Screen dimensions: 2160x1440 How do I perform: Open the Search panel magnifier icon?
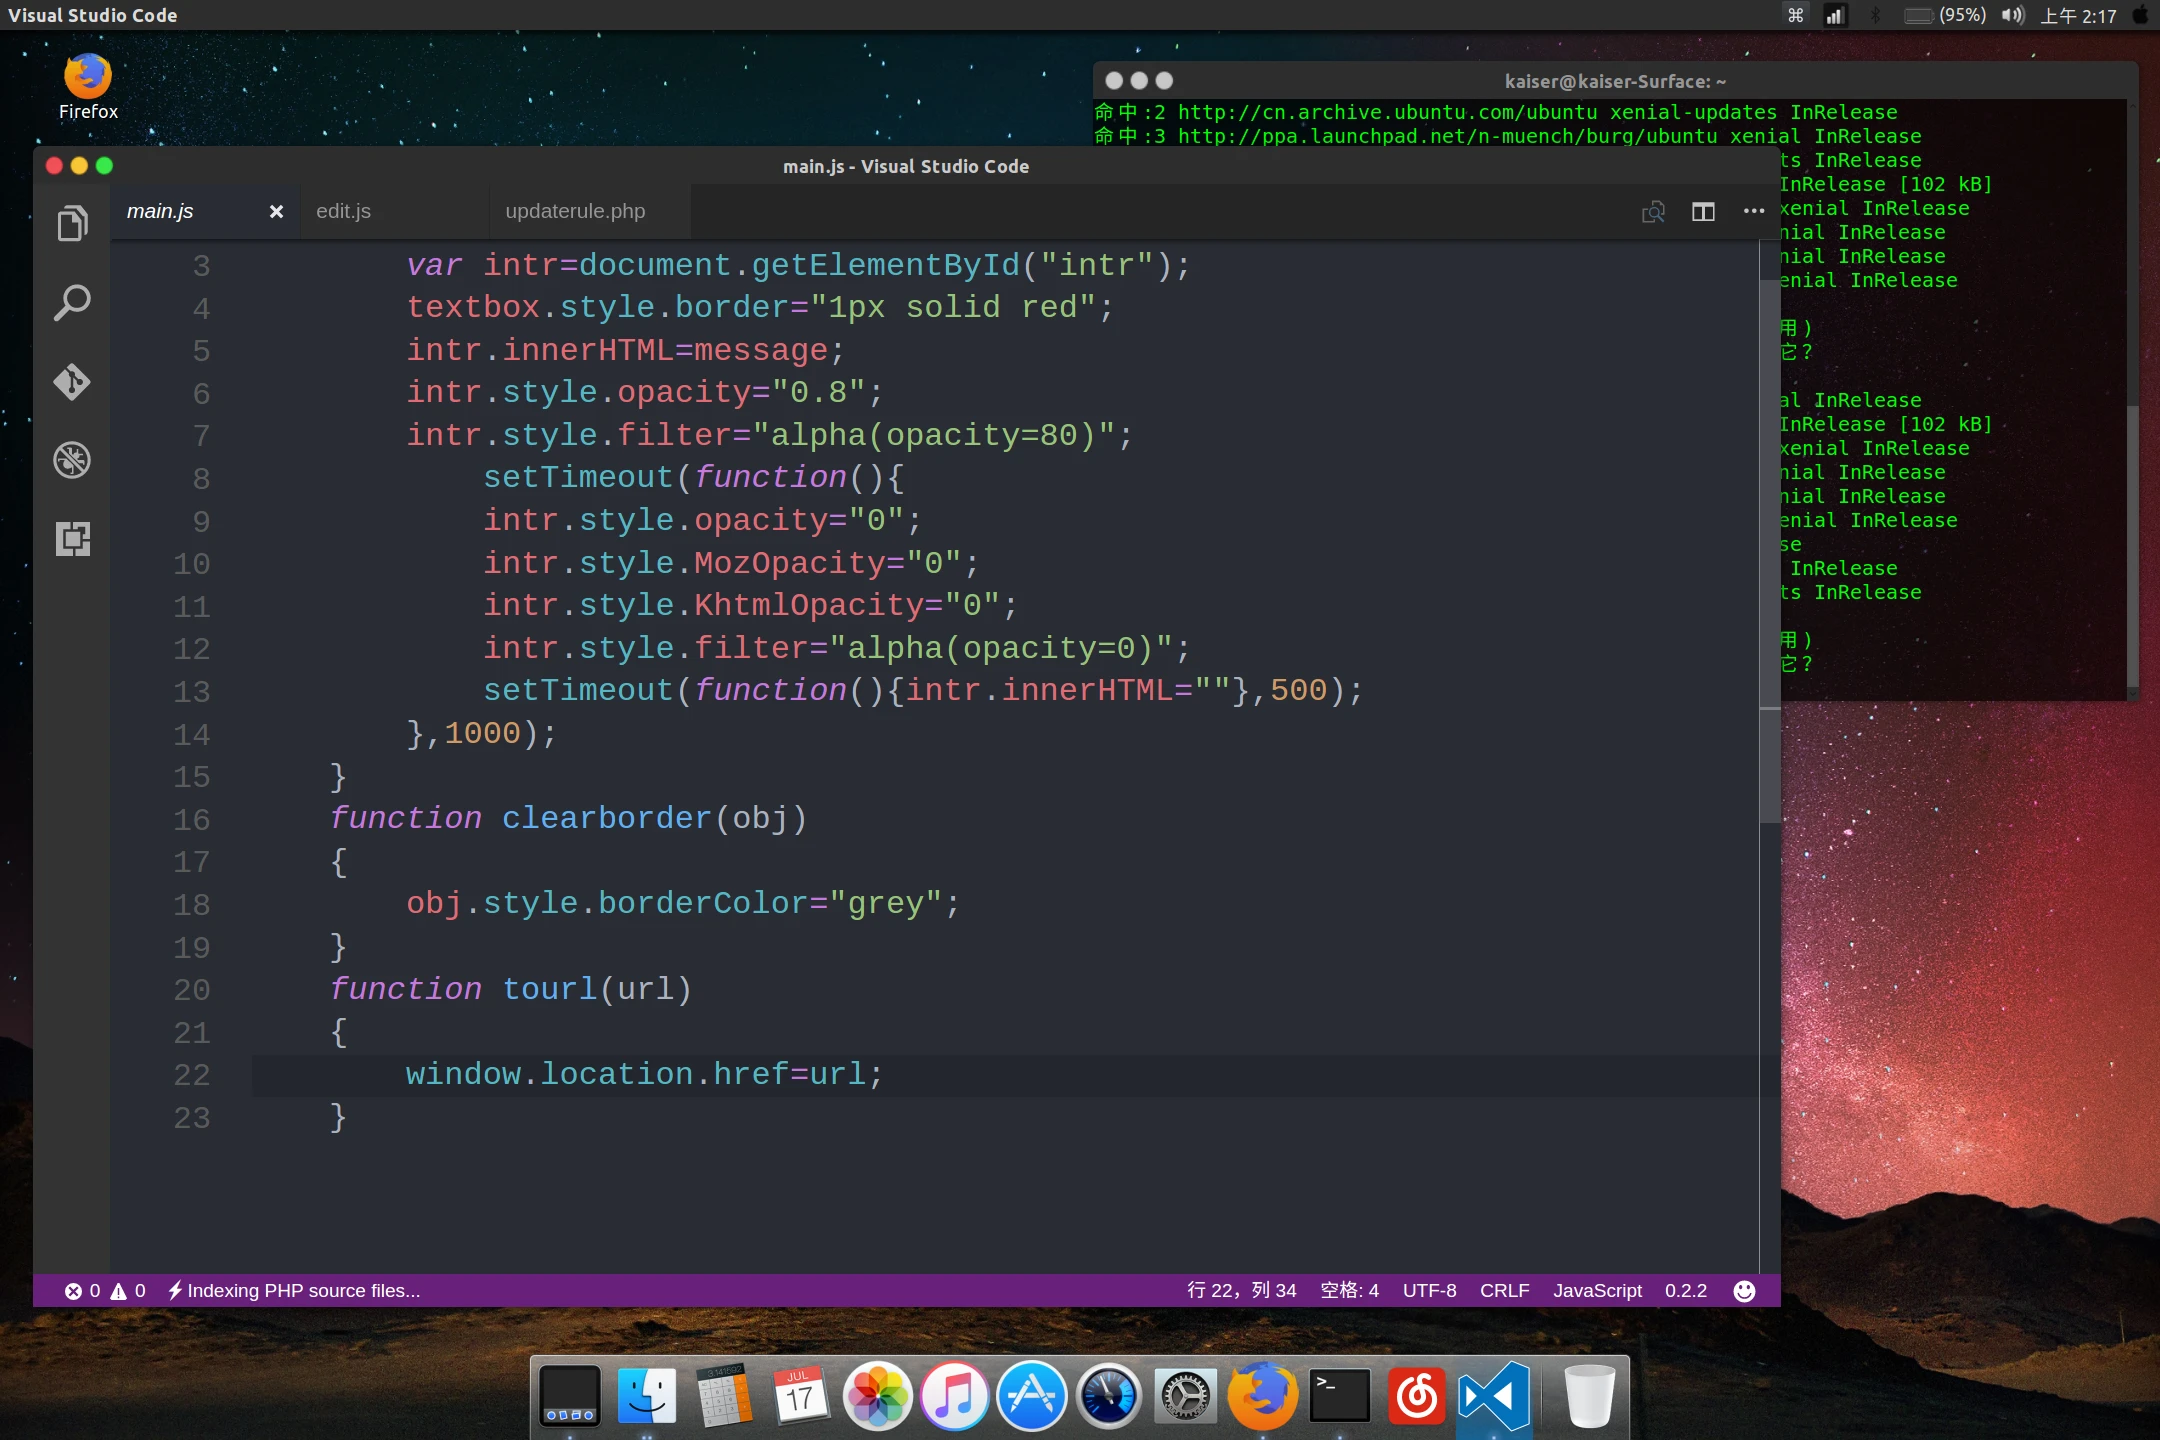[72, 302]
